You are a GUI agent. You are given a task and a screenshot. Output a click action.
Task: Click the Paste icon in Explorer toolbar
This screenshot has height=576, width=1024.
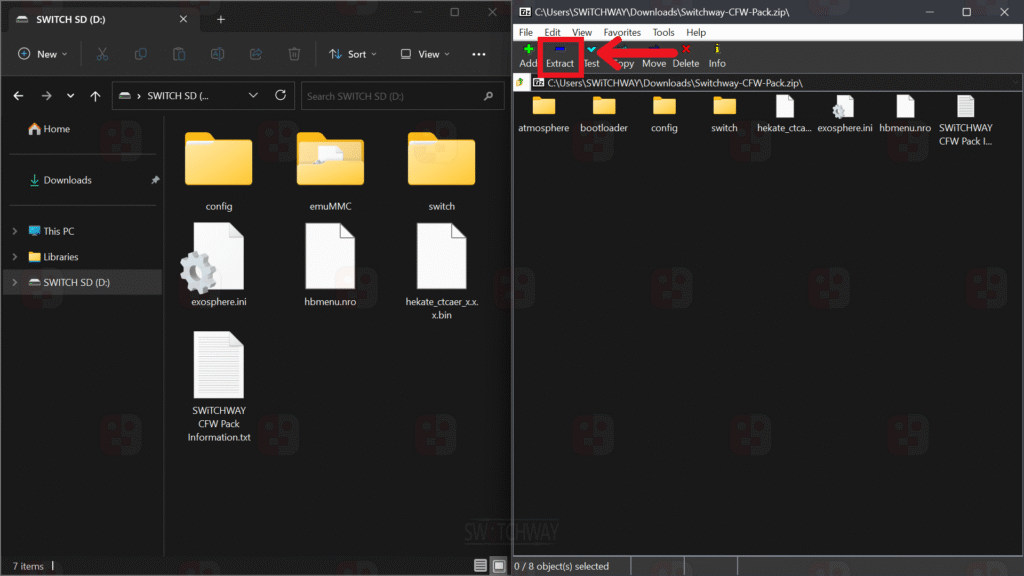click(179, 54)
